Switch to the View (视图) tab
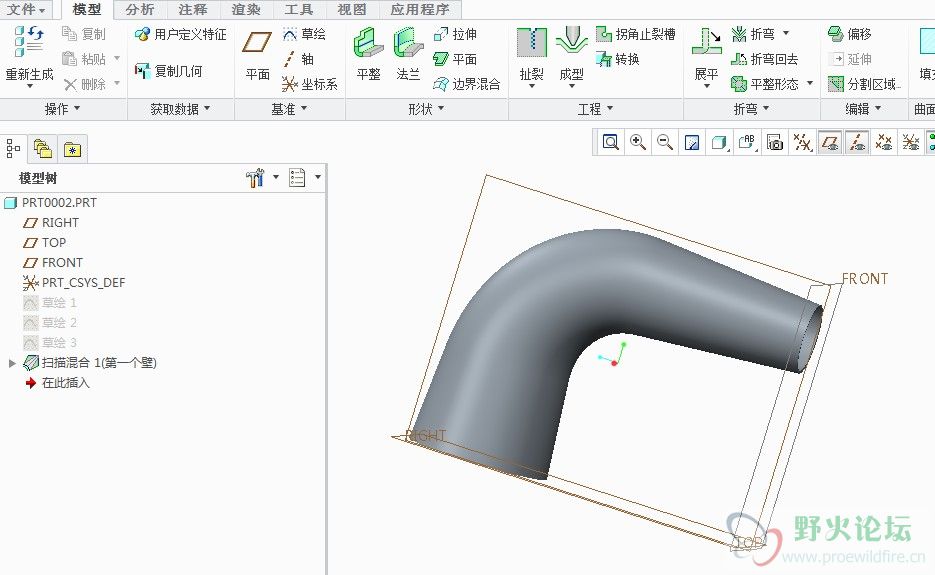This screenshot has height=575, width=935. click(x=352, y=10)
